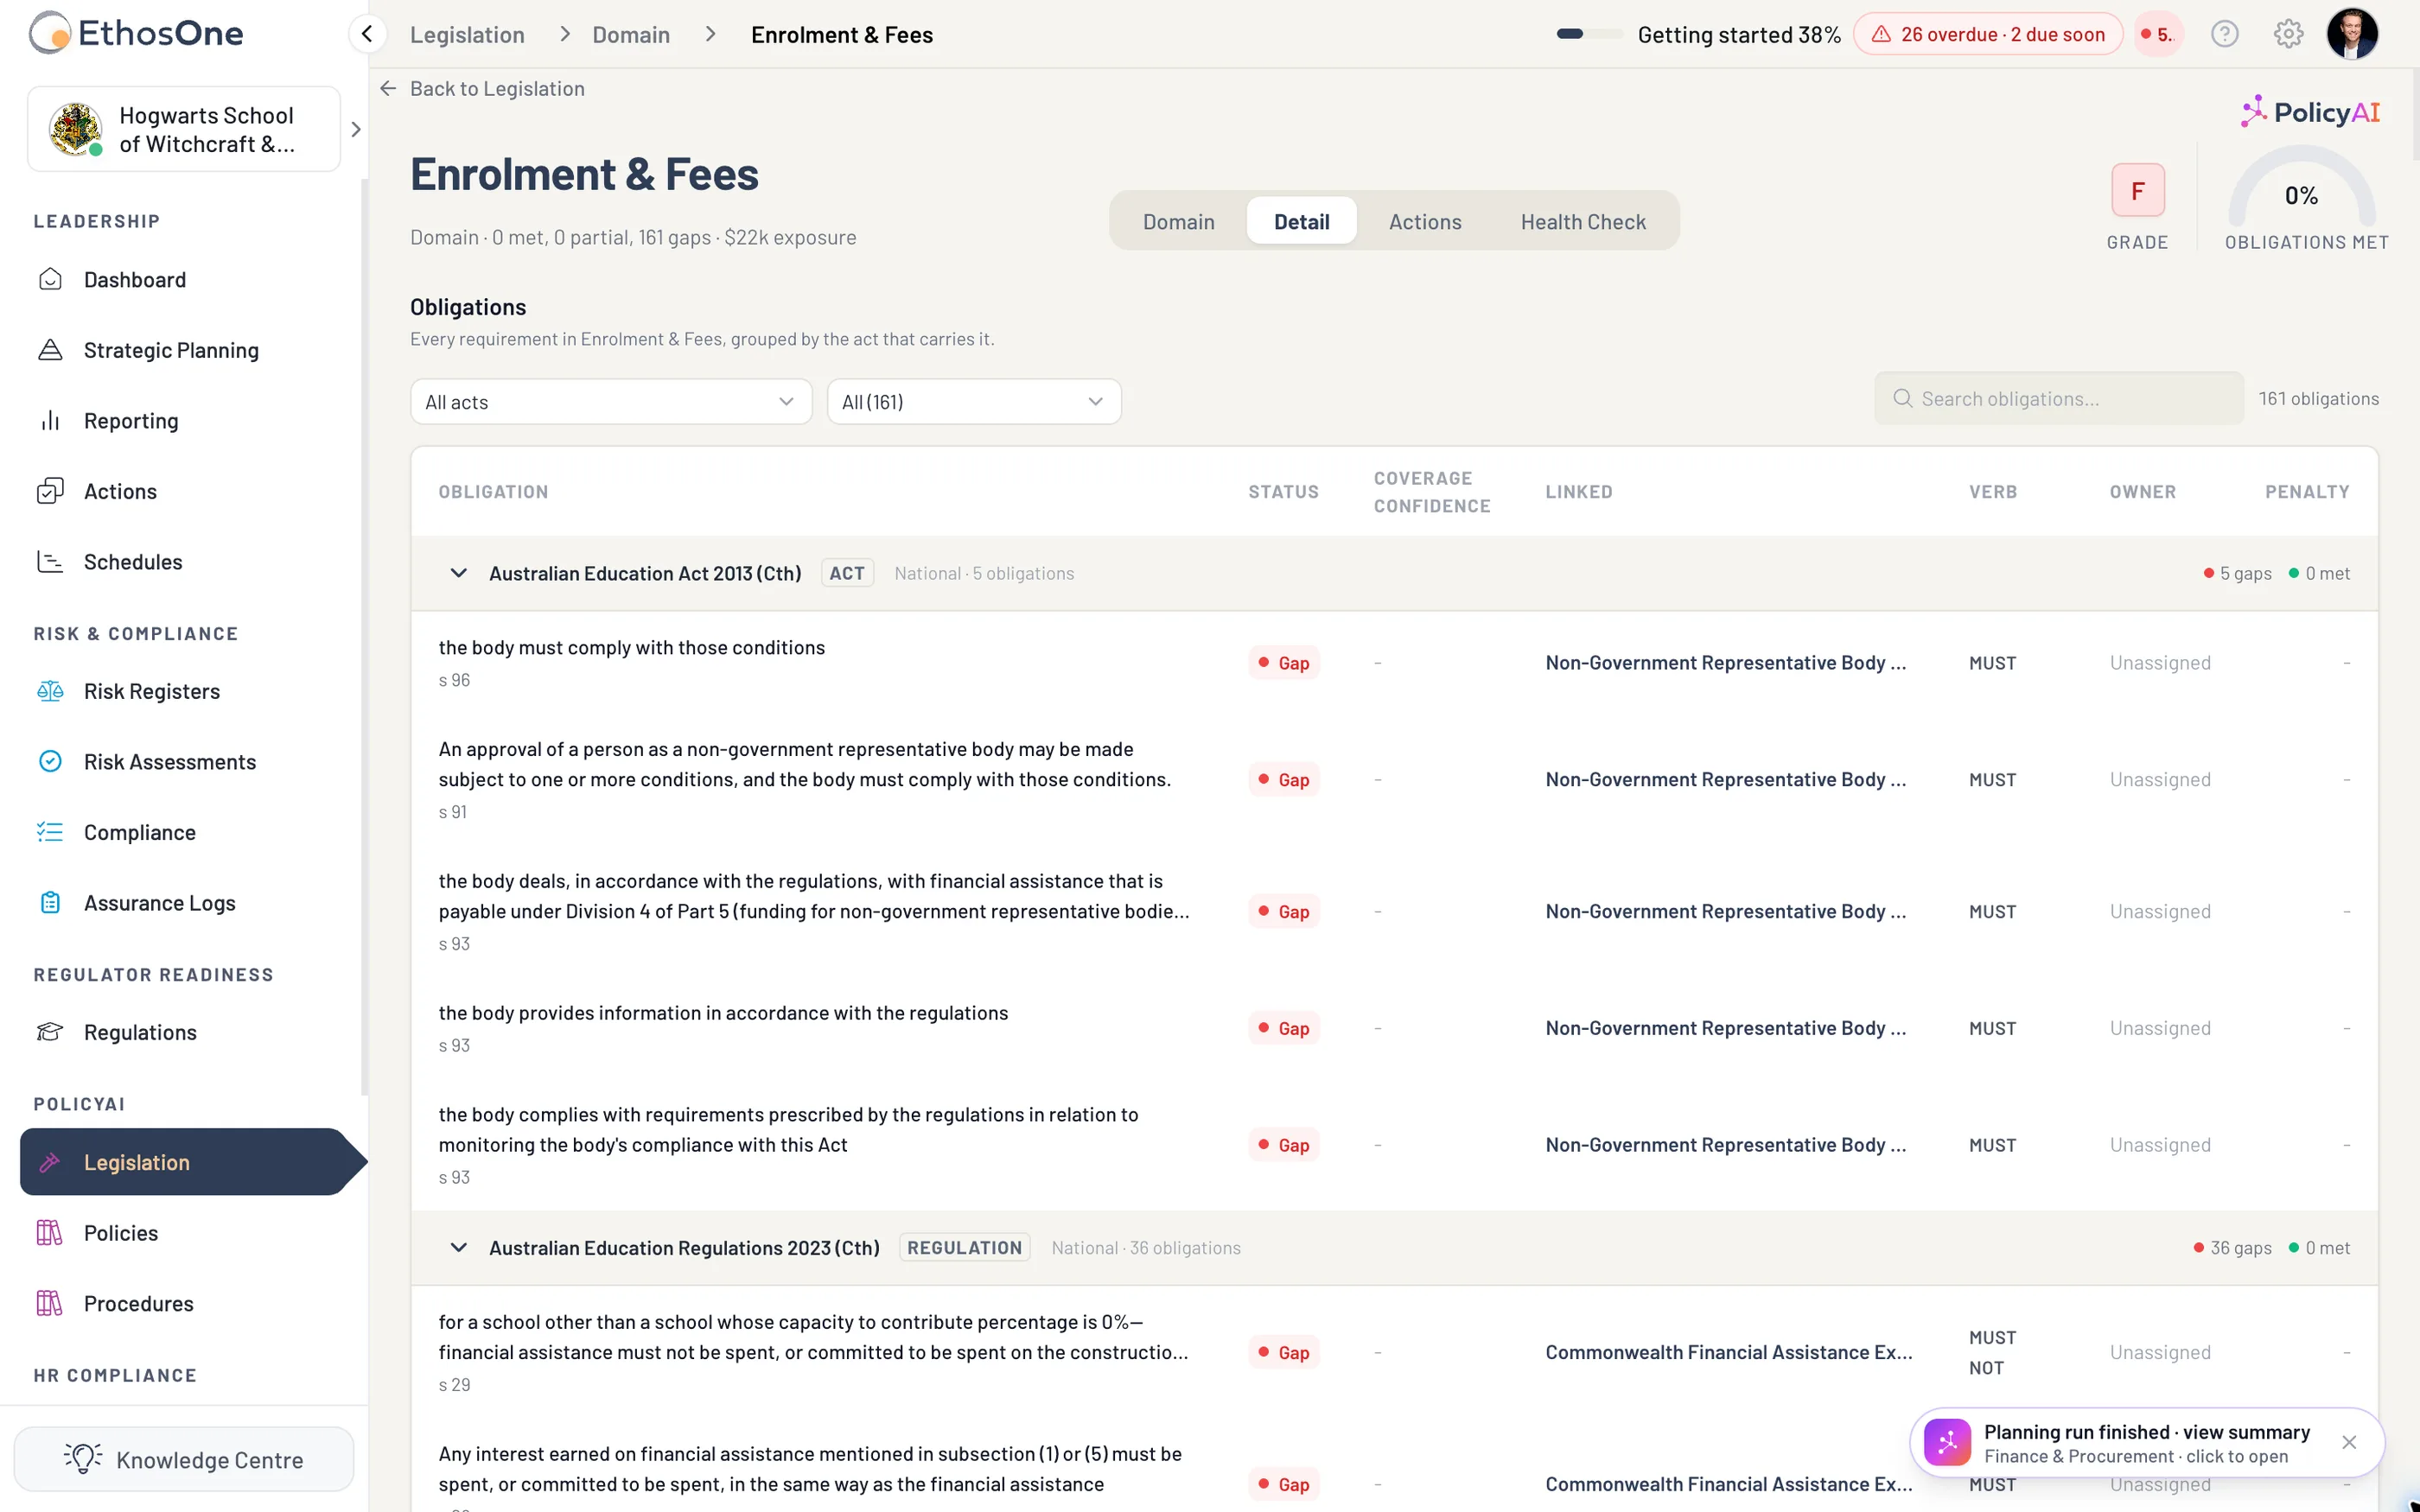Open the All (161) status filter dropdown
Viewport: 2420px width, 1512px height.
(x=974, y=402)
